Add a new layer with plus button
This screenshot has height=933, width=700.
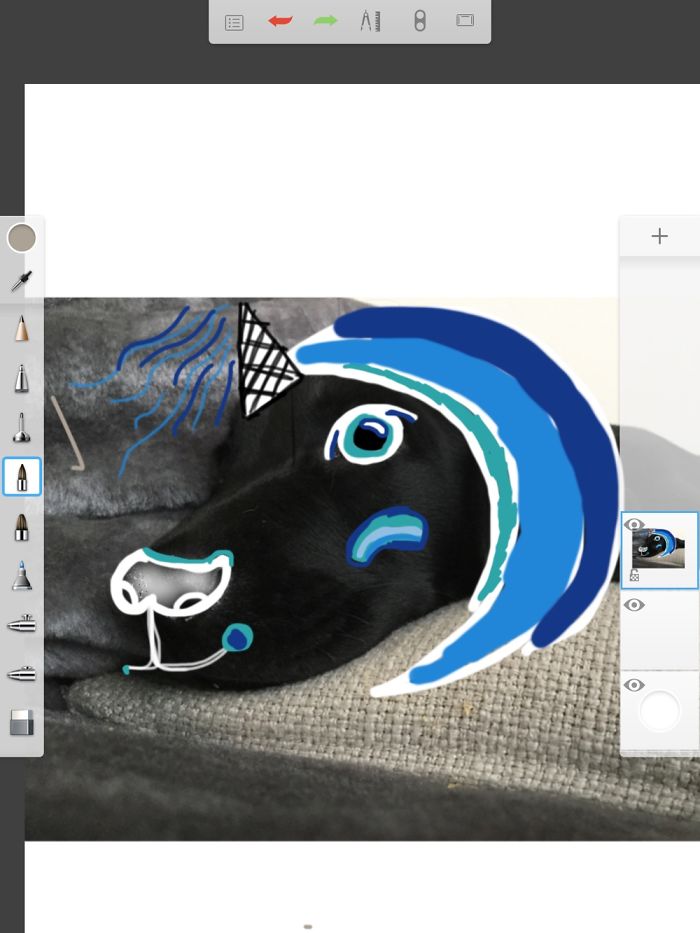click(659, 237)
